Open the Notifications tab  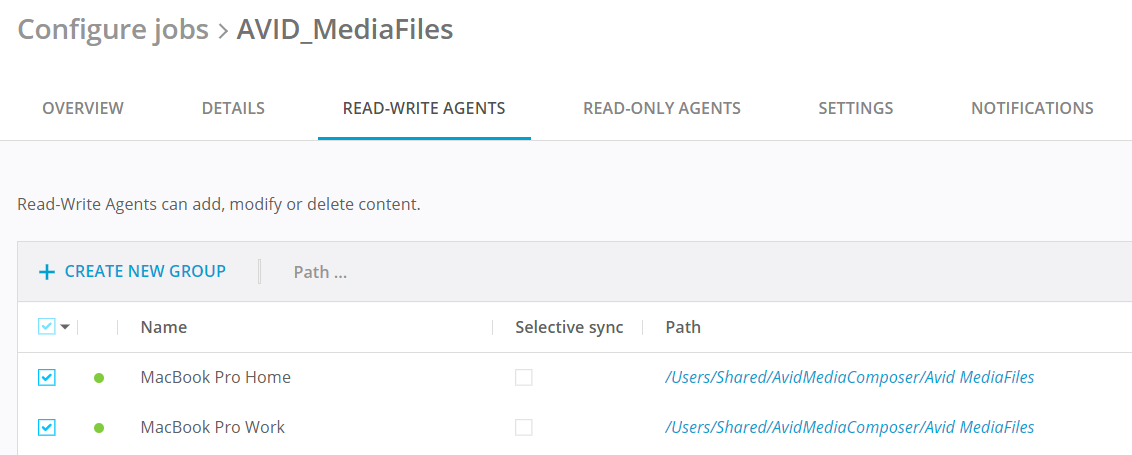(1032, 108)
